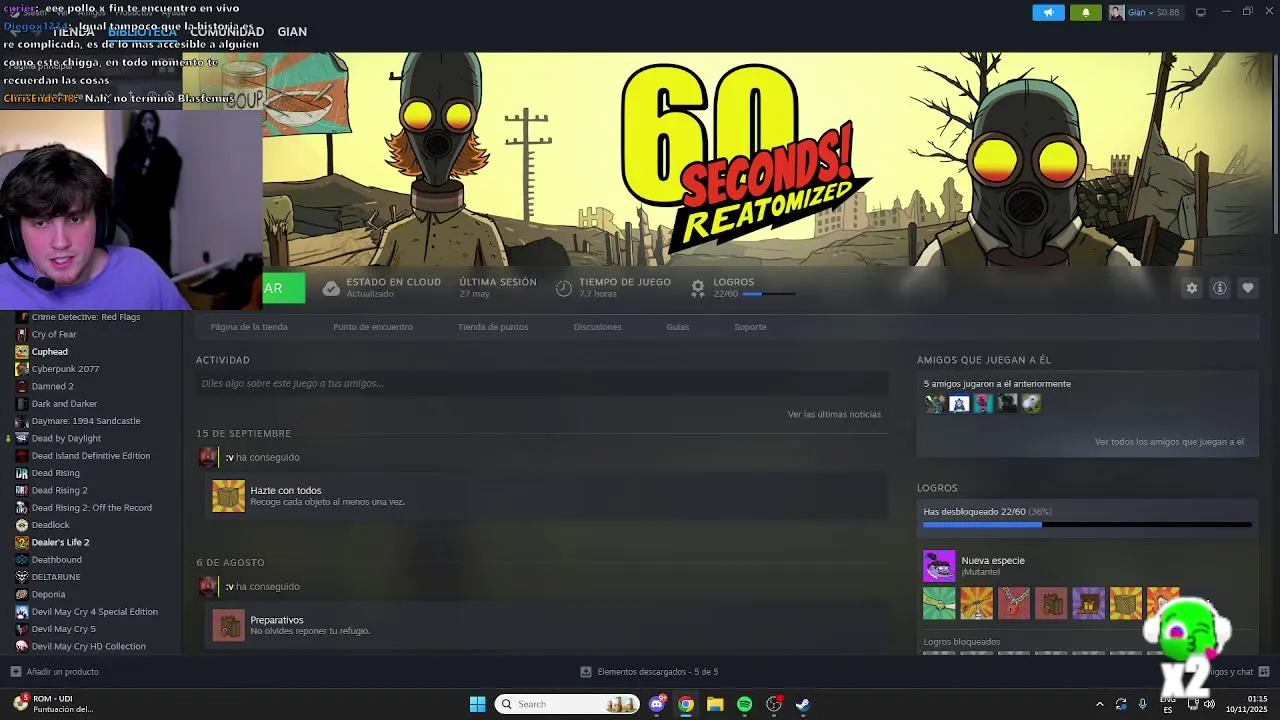Screen dimensions: 1280x720
Task: Open game settings gear icon
Action: [1192, 288]
